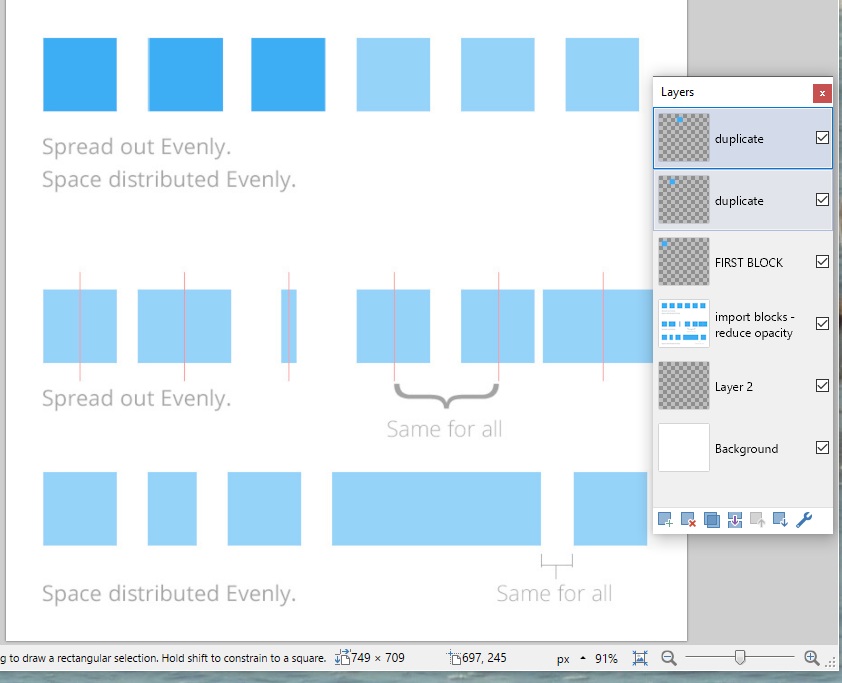Open layer properties wrench icon
The image size is (842, 683).
click(804, 520)
